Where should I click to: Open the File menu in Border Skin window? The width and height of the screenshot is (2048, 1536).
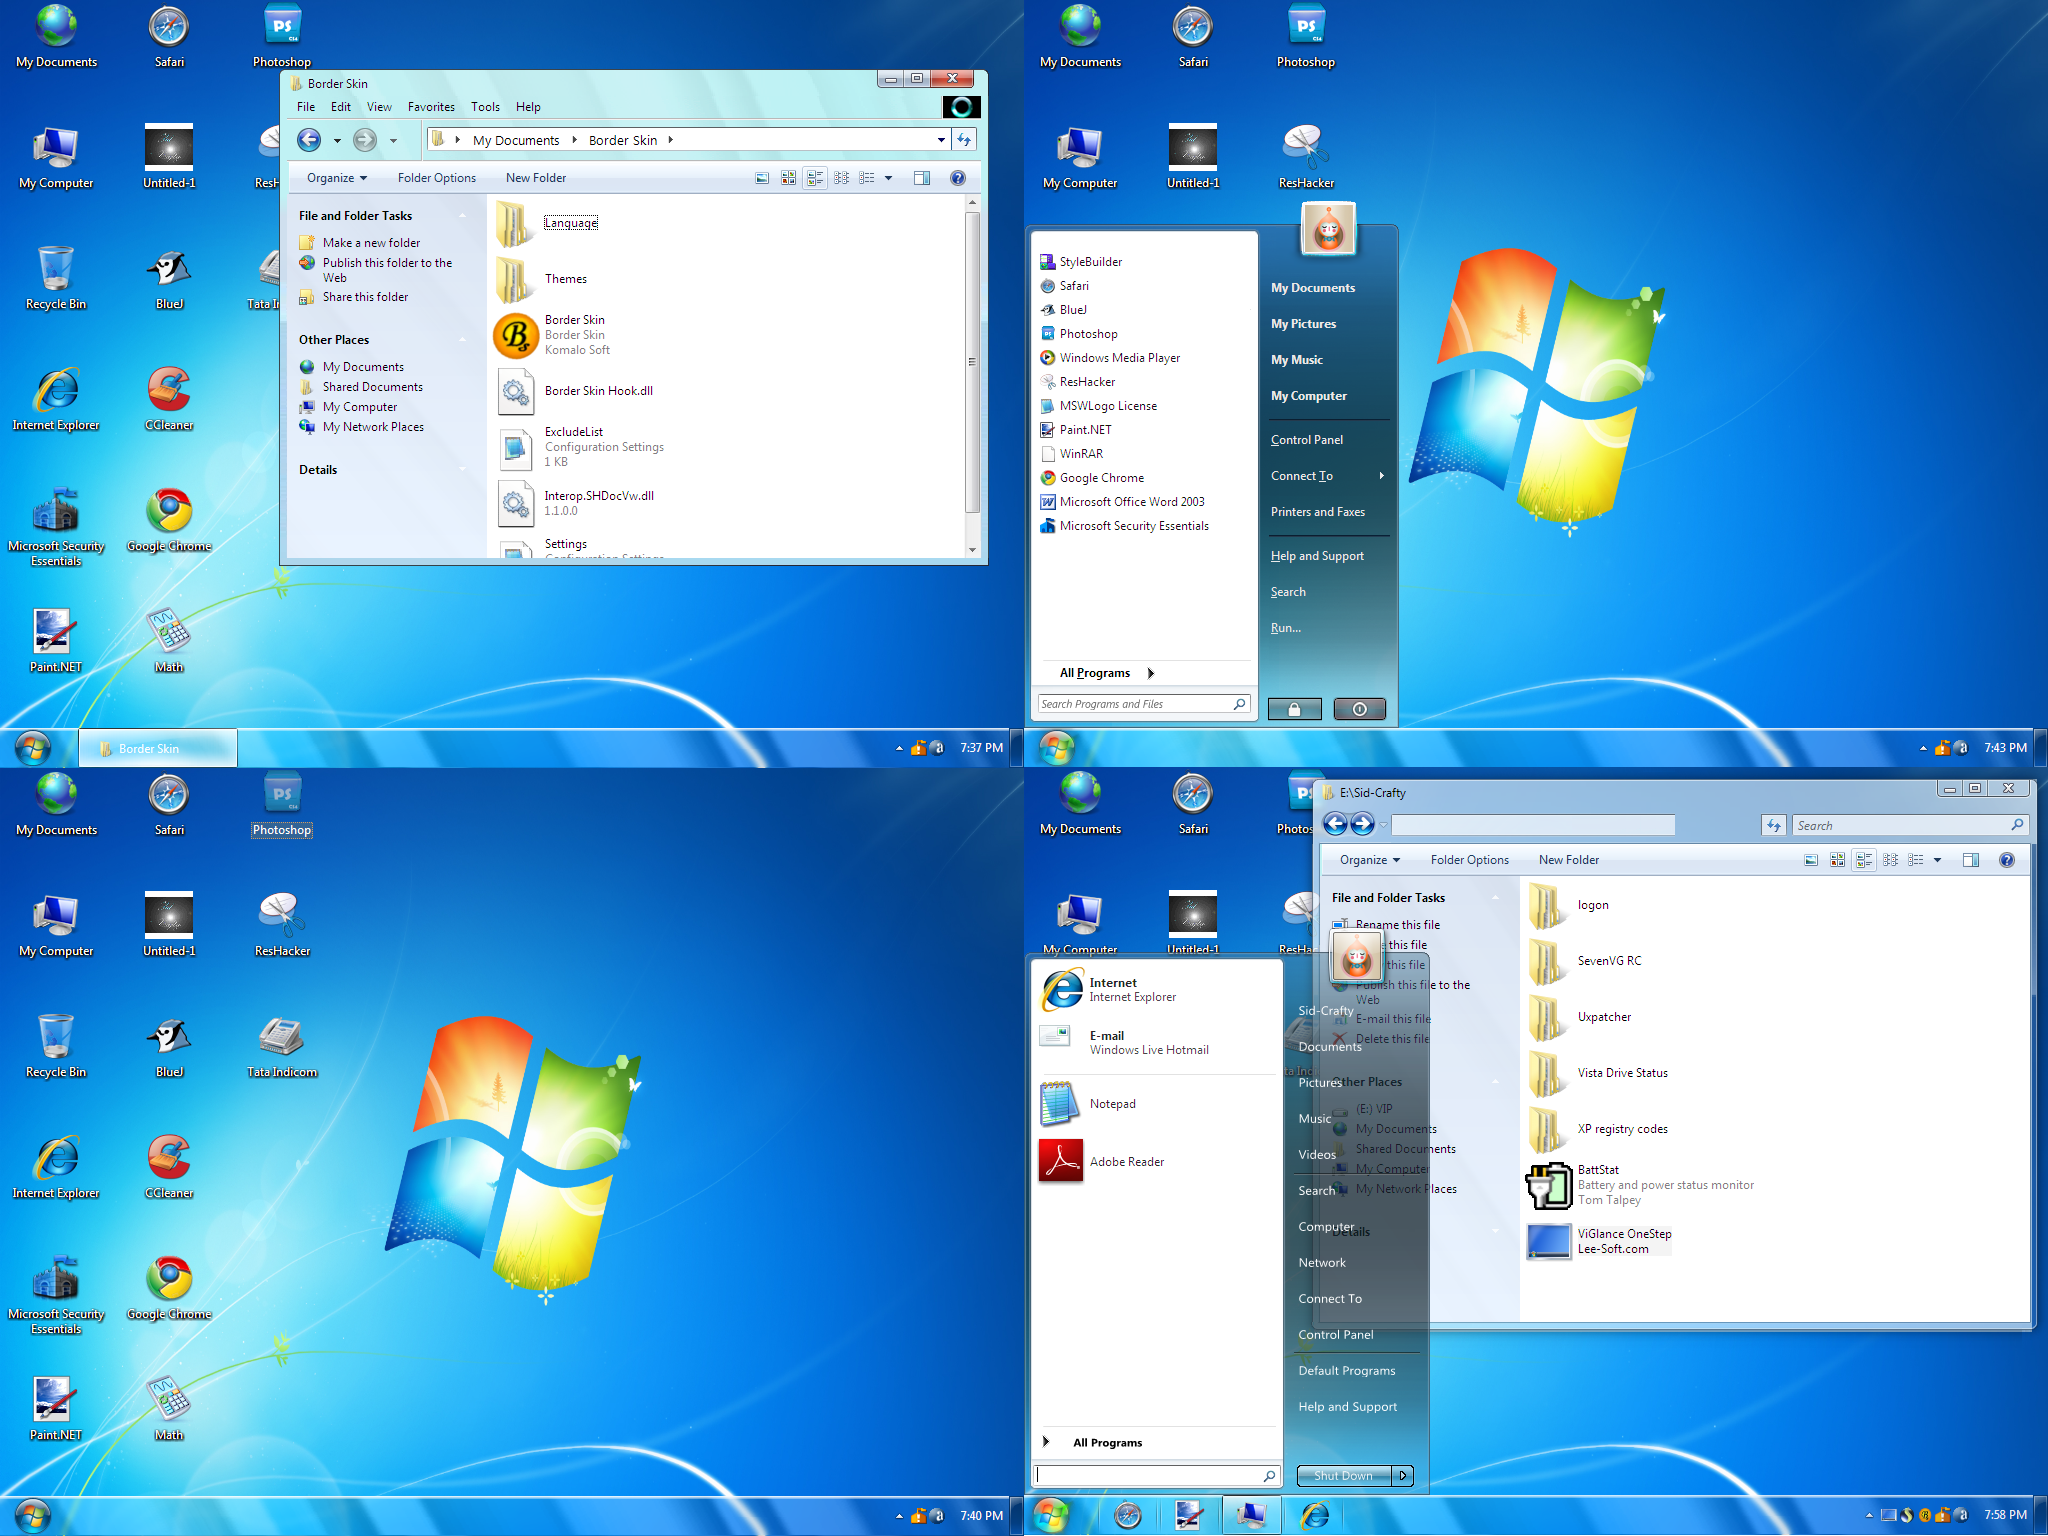306,107
